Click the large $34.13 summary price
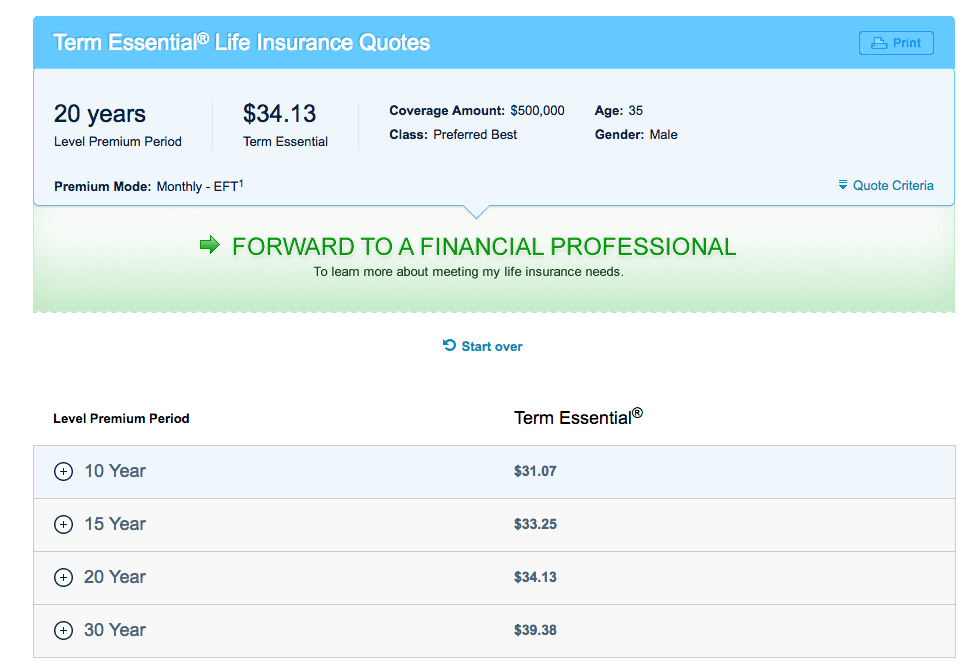972x669 pixels. pos(280,114)
